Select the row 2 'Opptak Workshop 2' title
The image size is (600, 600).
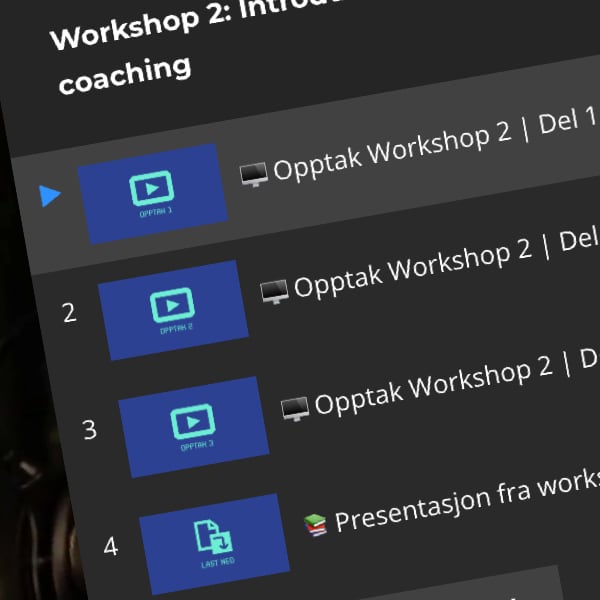pyautogui.click(x=447, y=262)
